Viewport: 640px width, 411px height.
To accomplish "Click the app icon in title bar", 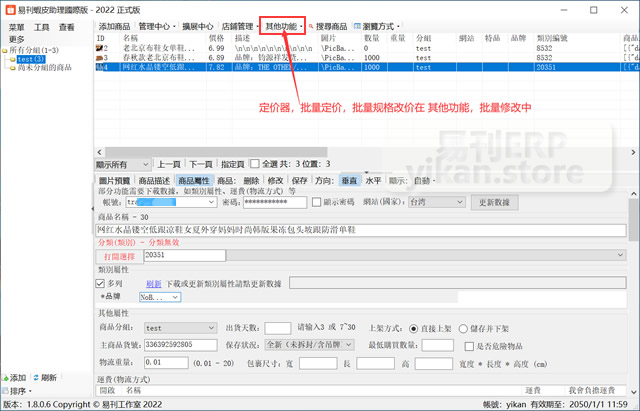I will click(9, 8).
